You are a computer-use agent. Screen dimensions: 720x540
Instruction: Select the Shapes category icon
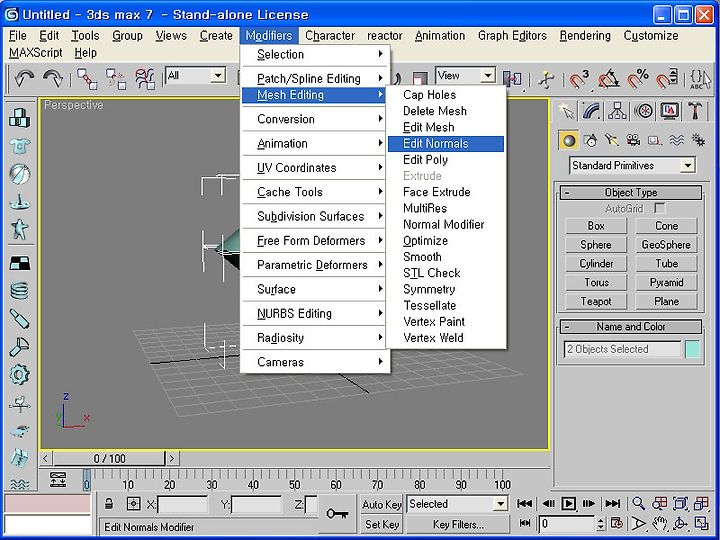click(591, 140)
